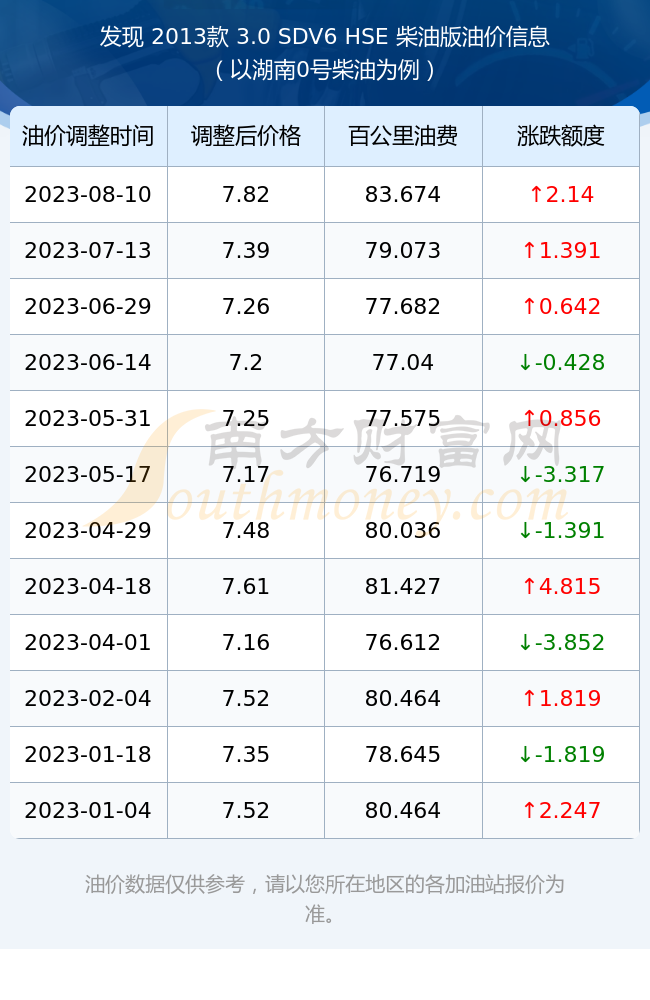Click the green ↓-1.819 change value
Image resolution: width=650 pixels, height=1000 pixels.
tap(561, 754)
